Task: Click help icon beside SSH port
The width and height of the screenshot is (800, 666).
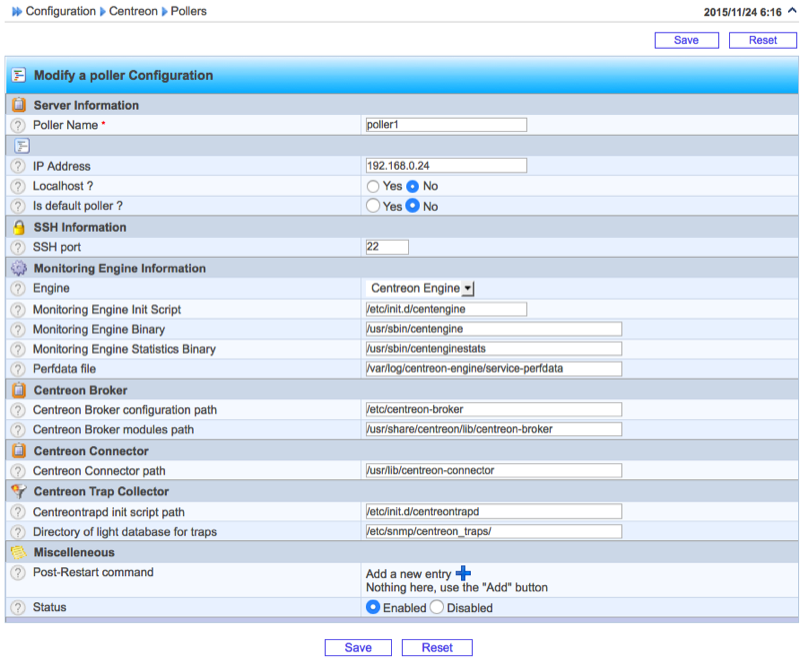Action: (x=18, y=247)
